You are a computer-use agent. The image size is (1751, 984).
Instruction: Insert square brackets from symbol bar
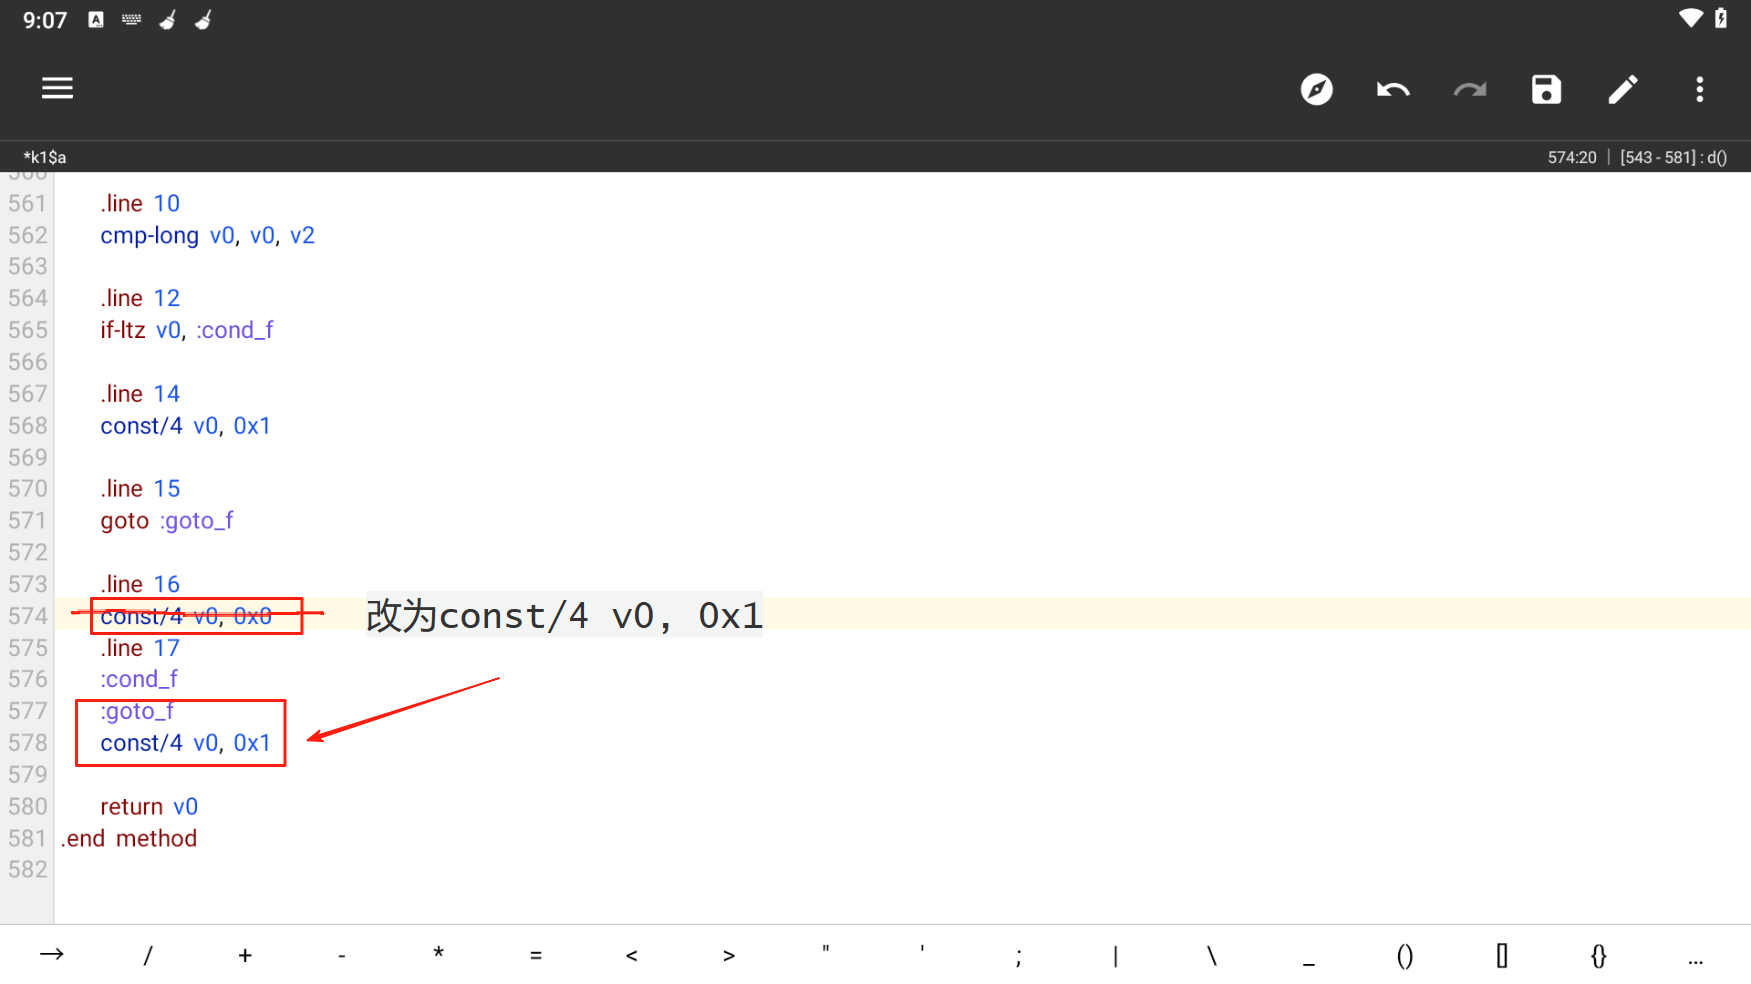pyautogui.click(x=1501, y=956)
